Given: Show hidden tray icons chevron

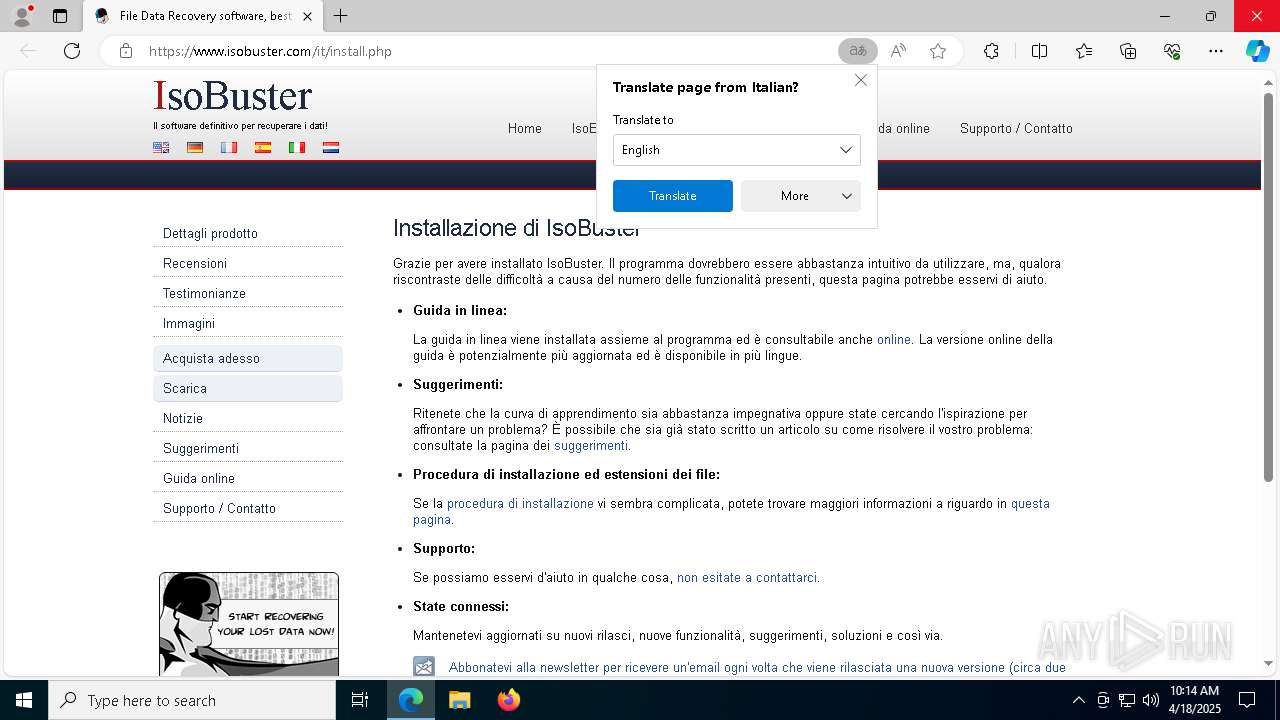Looking at the screenshot, I should (1078, 700).
